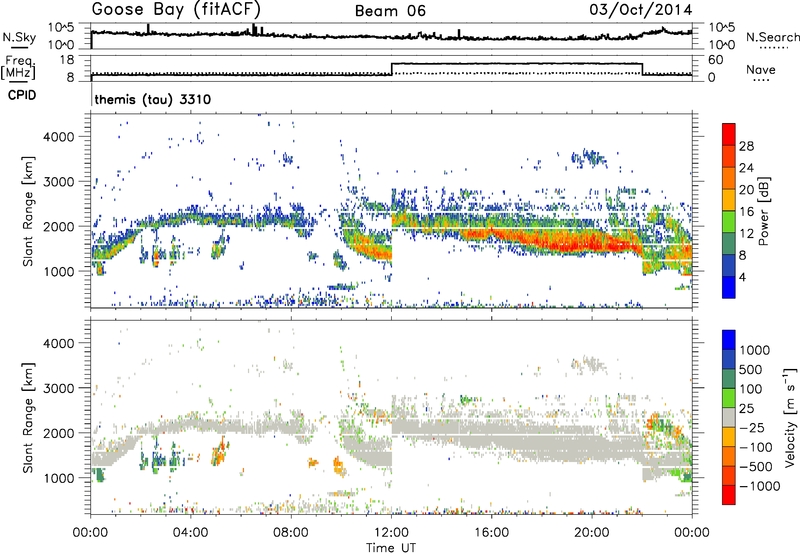Viewport: 800px width, 554px height.
Task: Click the power colorbar's yellow segment near 16
Action: pyautogui.click(x=729, y=199)
